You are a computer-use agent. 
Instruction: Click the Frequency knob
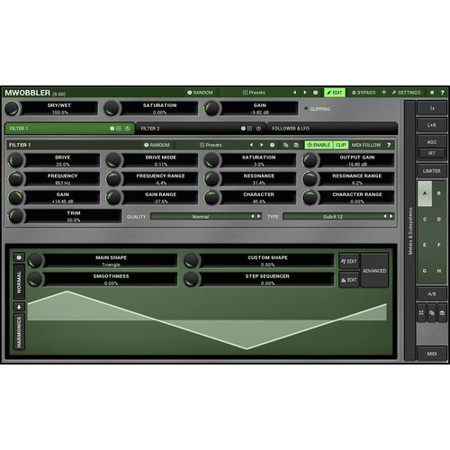(15, 179)
